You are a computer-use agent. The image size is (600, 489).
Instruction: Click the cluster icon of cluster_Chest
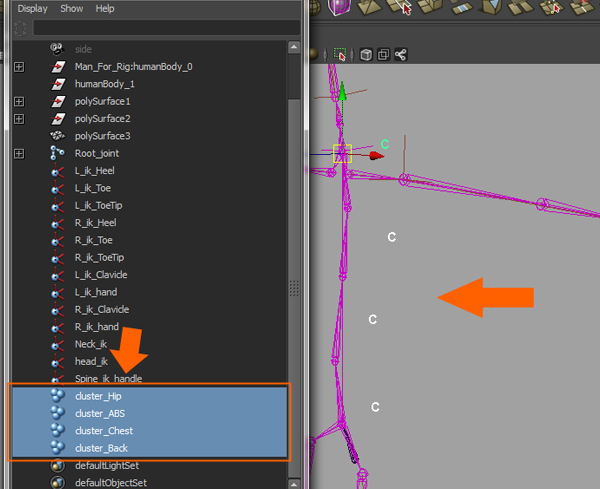coord(58,430)
